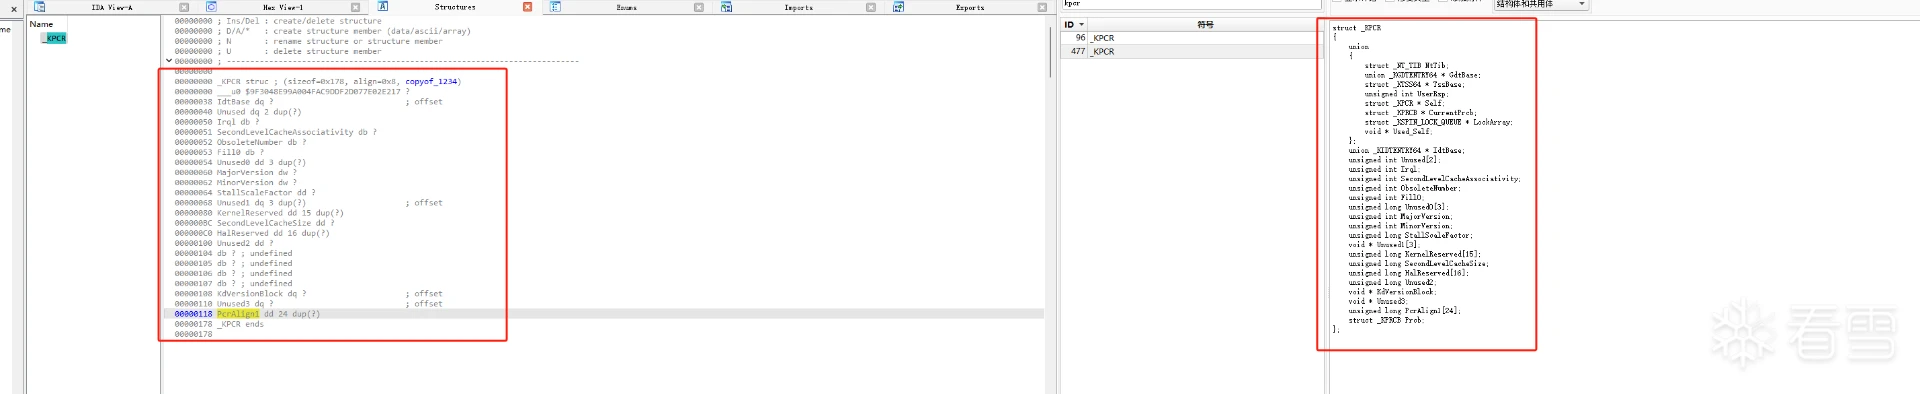Click the struct _KPRCB Prcb line
This screenshot has width=1920, height=394.
coord(1386,320)
